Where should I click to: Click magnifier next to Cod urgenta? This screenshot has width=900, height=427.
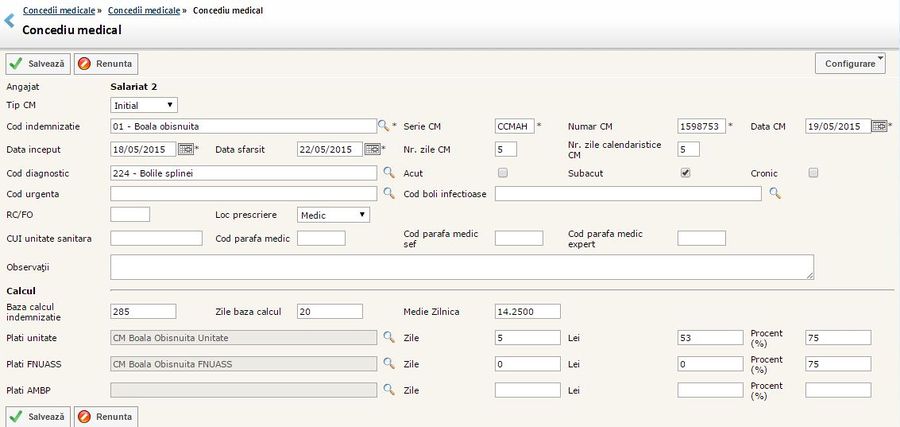[x=389, y=193]
